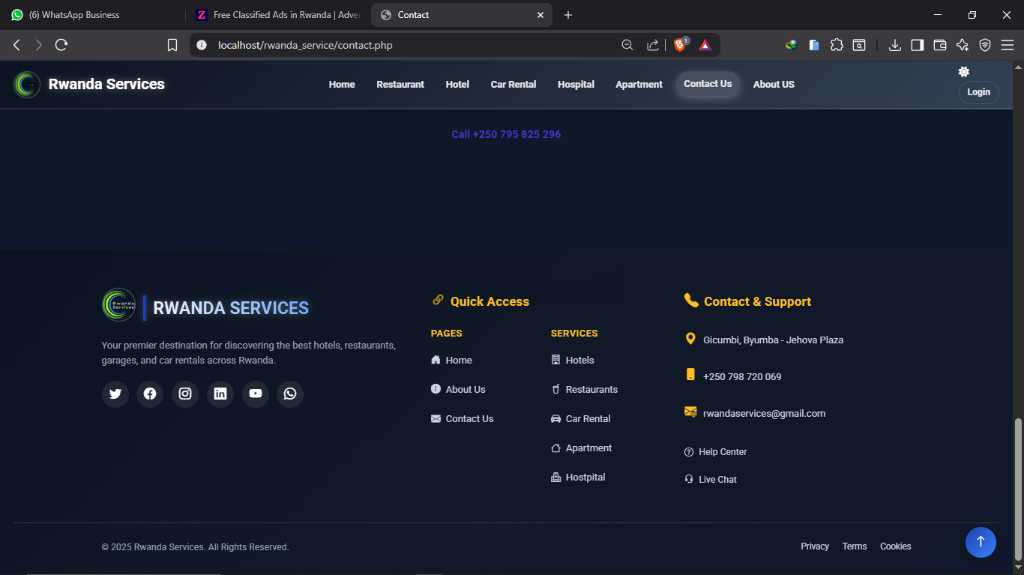Open the Terms footer link
The image size is (1024, 575).
[x=854, y=546]
